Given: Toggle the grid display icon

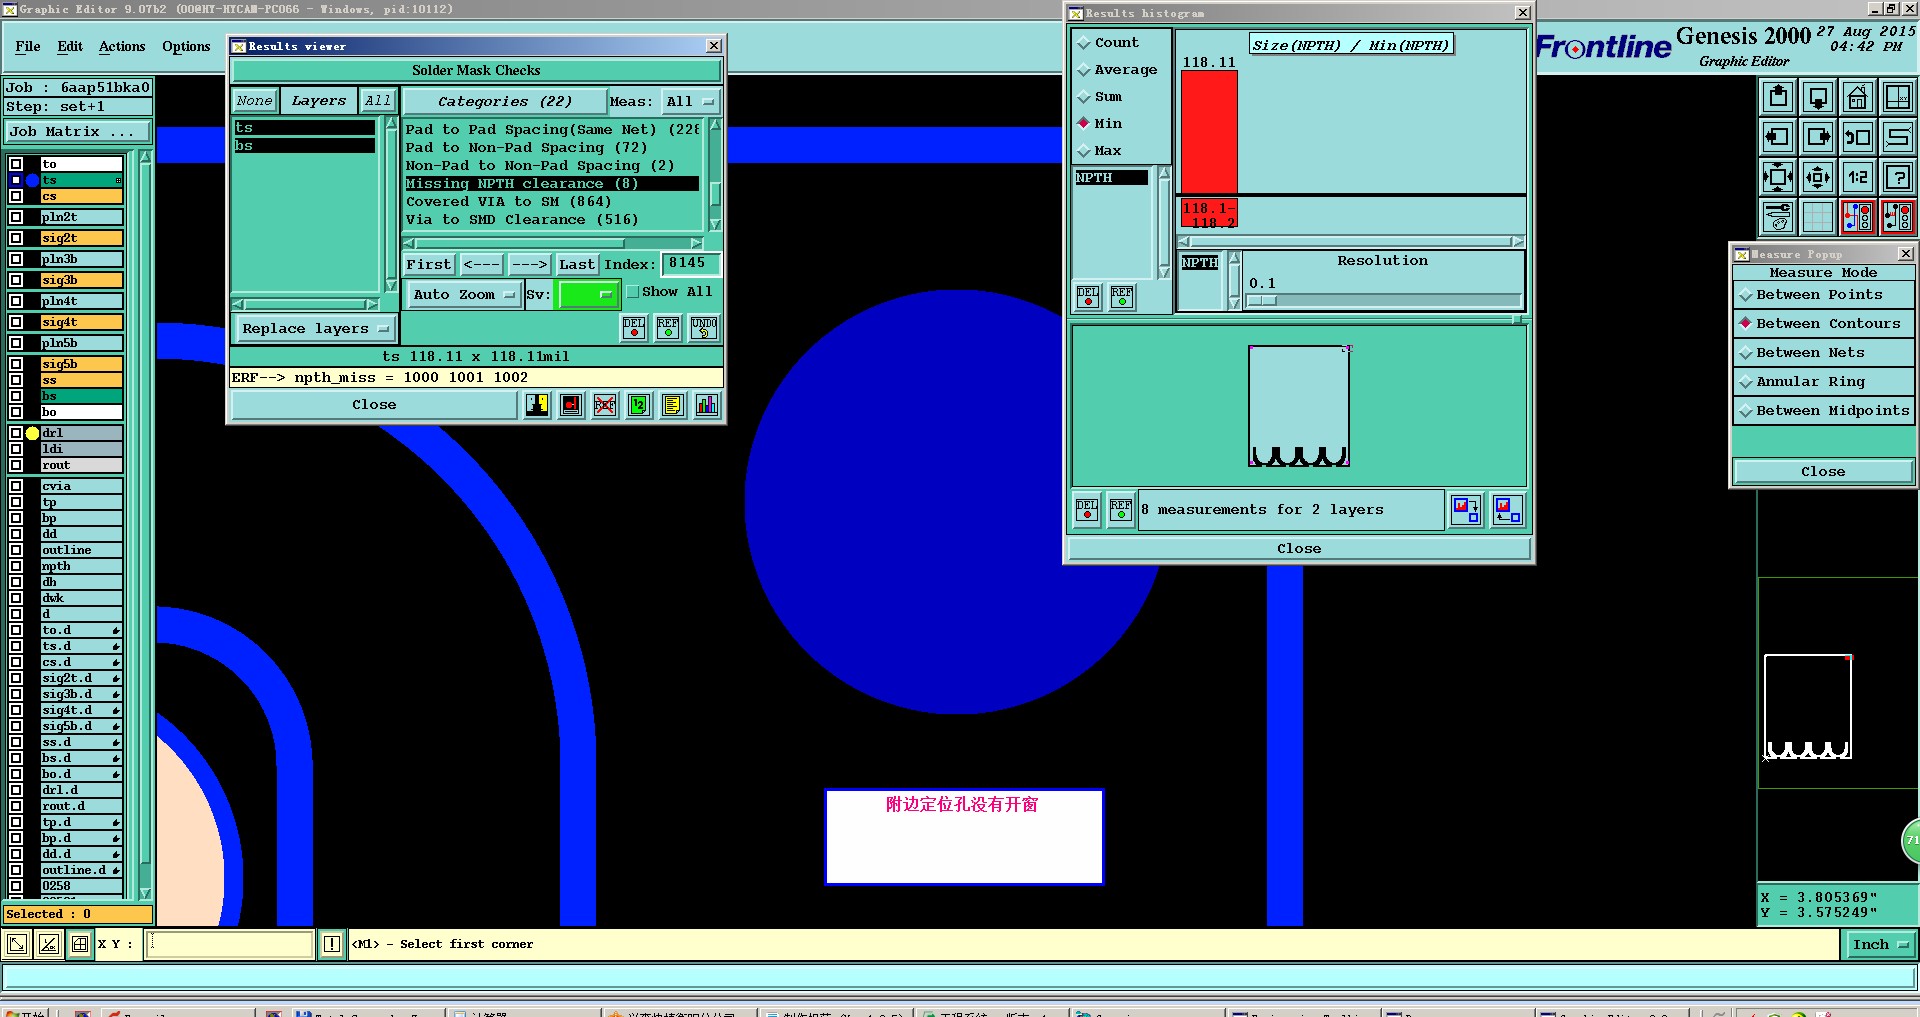Looking at the screenshot, I should point(1818,216).
